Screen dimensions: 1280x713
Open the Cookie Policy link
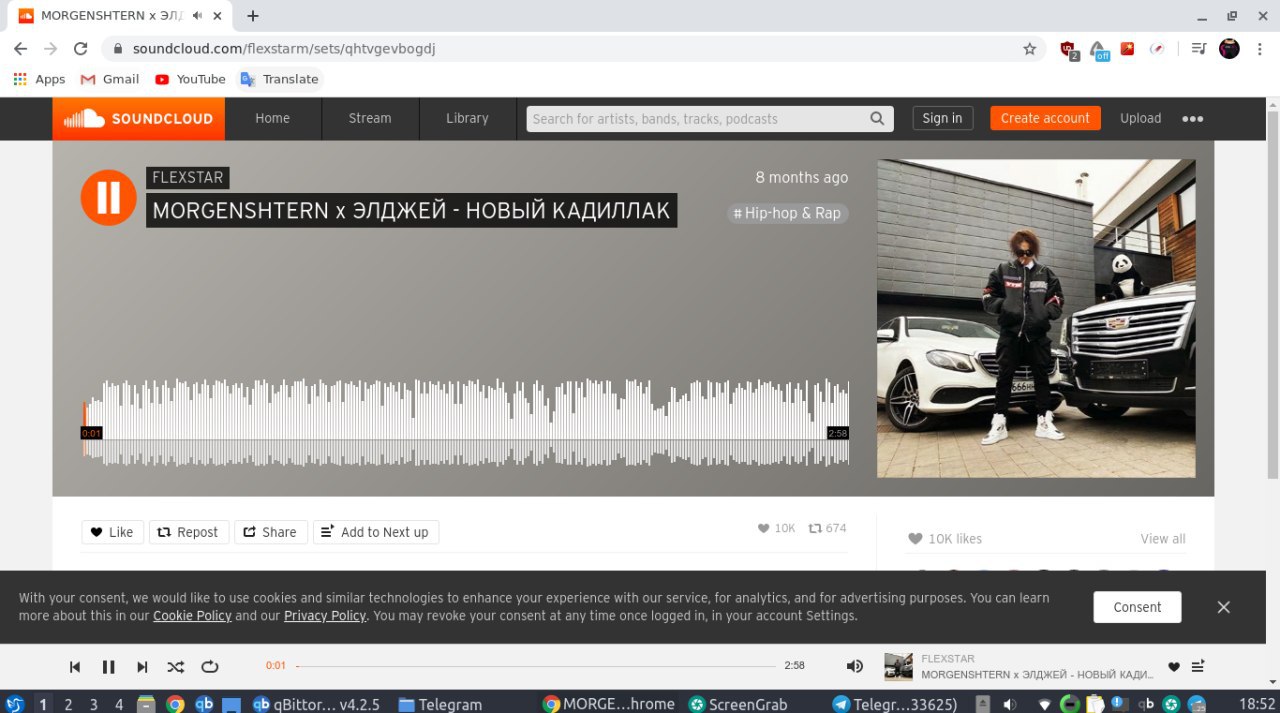pyautogui.click(x=192, y=616)
